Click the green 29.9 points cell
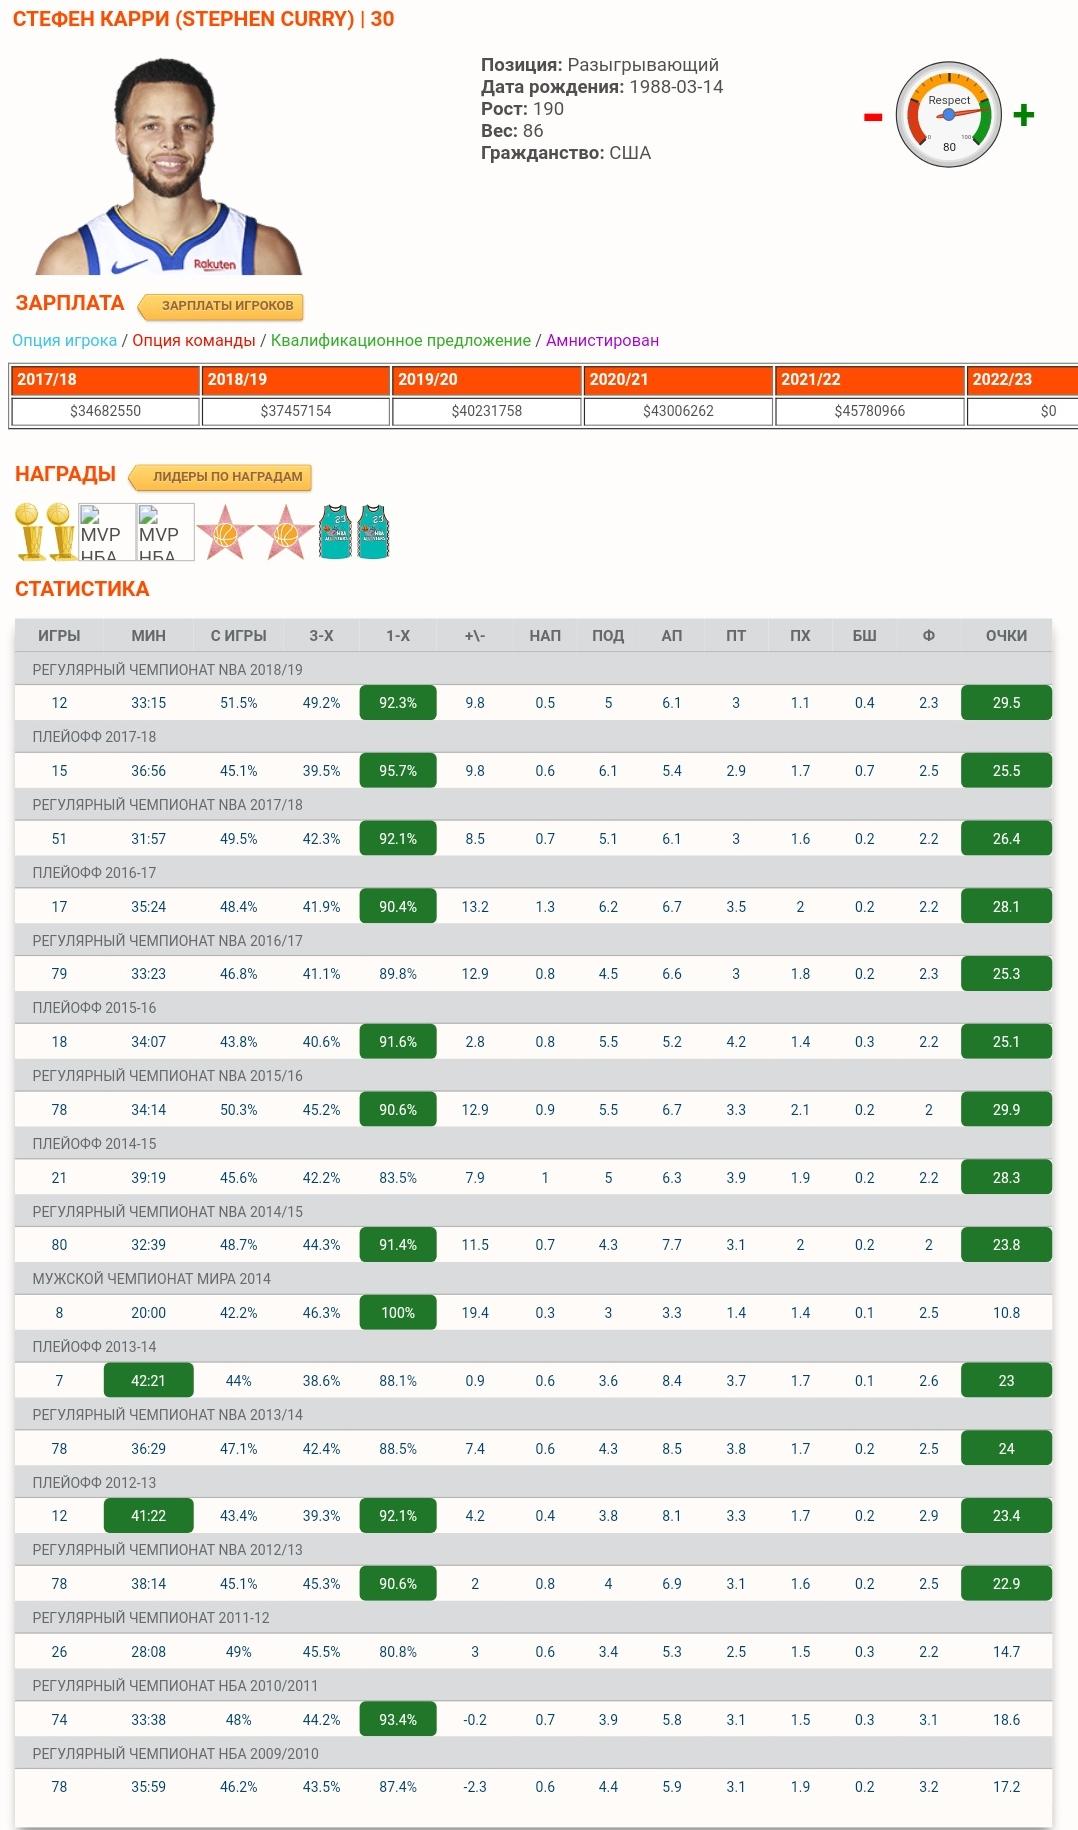1078x1830 pixels. (1006, 1110)
